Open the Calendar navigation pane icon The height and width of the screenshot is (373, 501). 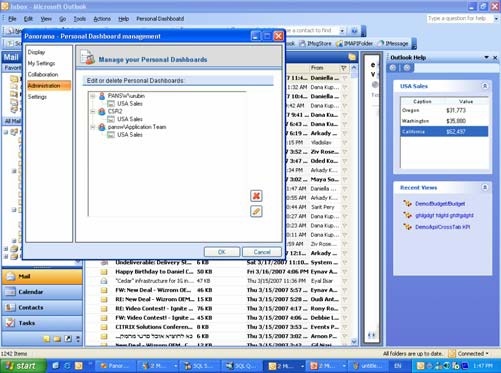[x=10, y=292]
